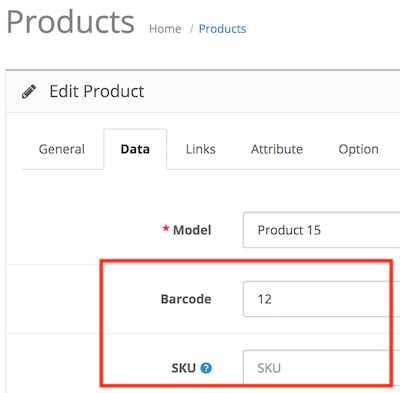Click the large Products page heading
400x393 pixels.
pyautogui.click(x=70, y=22)
